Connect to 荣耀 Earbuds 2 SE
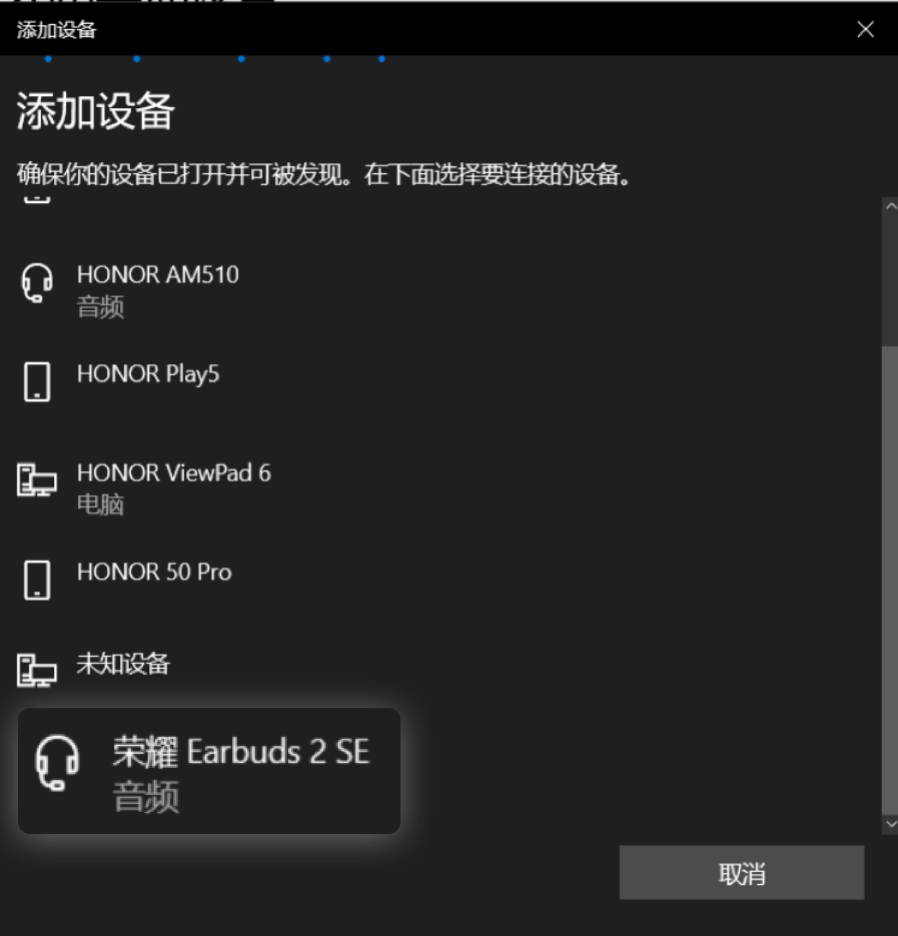 209,771
